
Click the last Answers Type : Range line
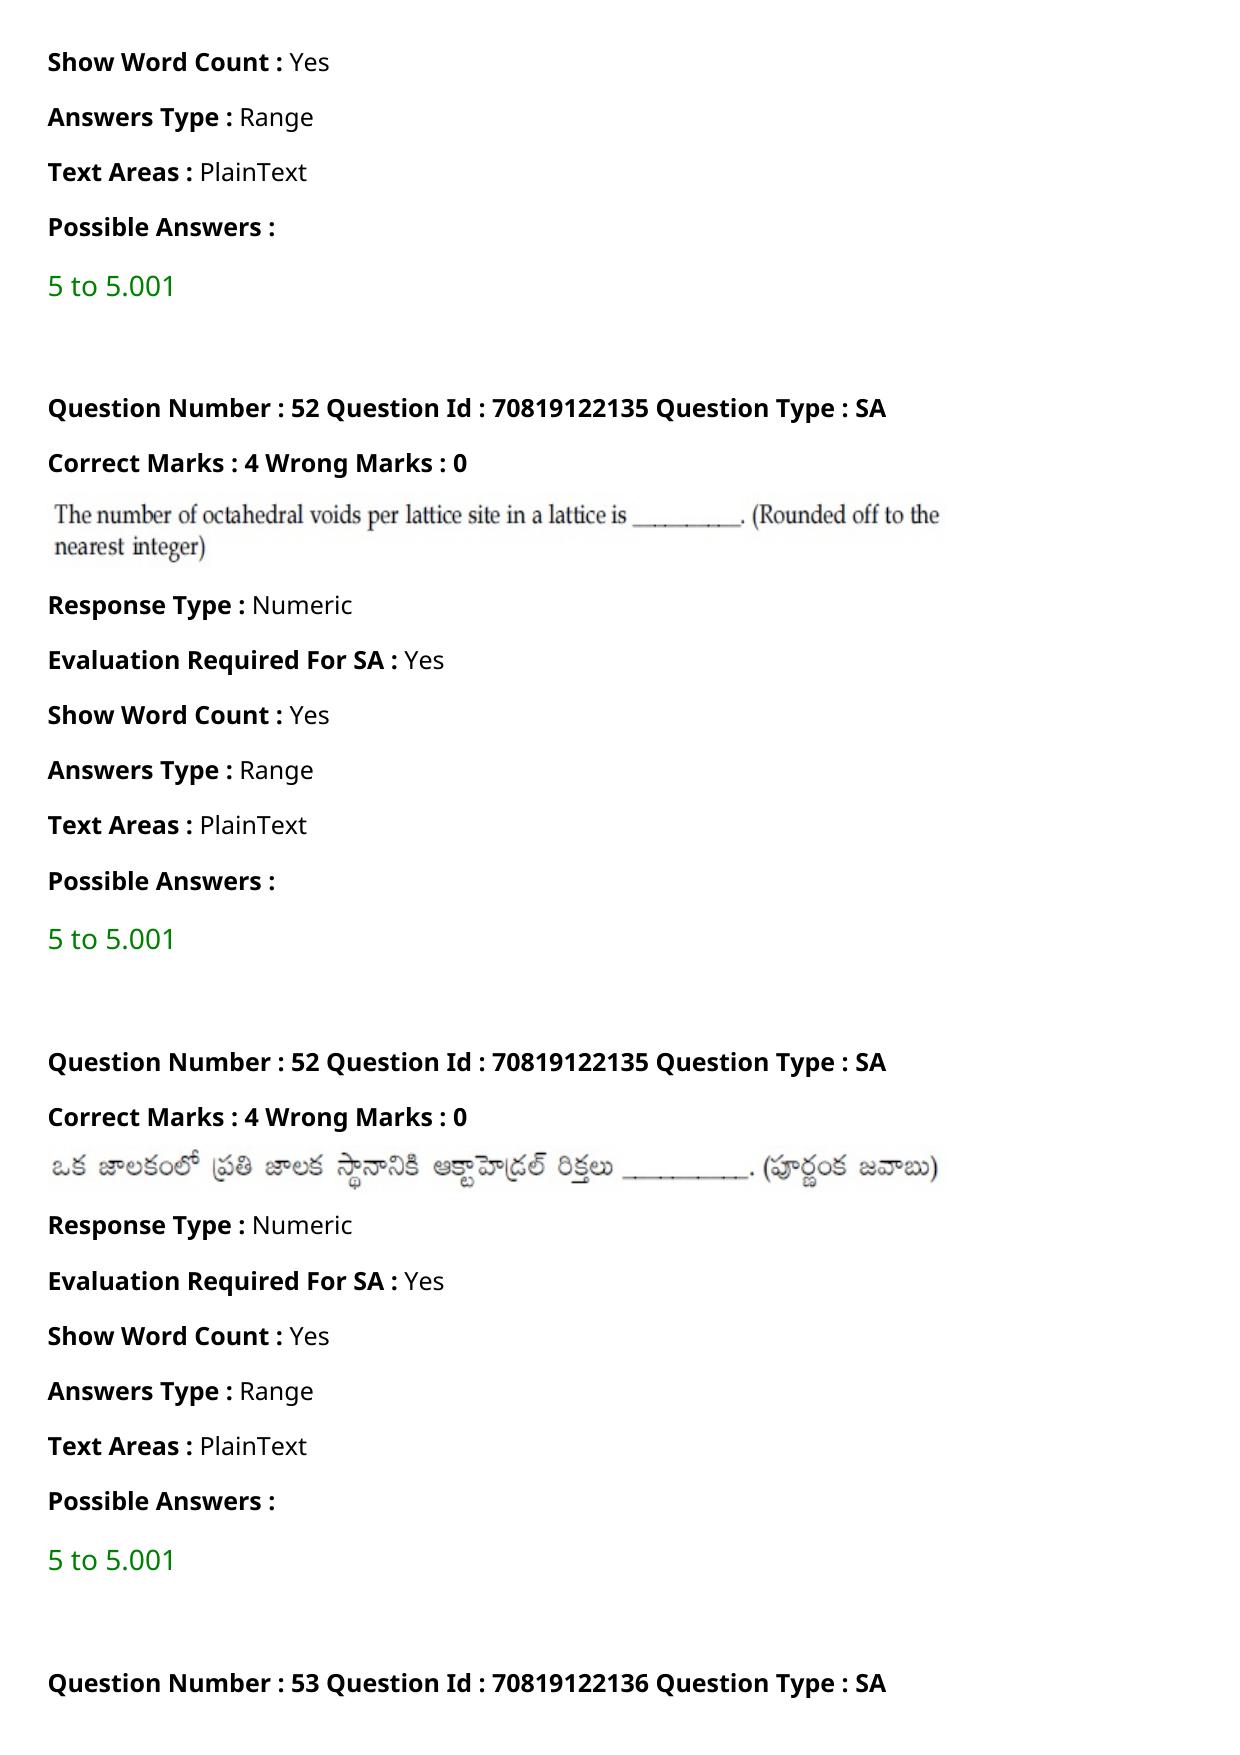click(181, 1391)
